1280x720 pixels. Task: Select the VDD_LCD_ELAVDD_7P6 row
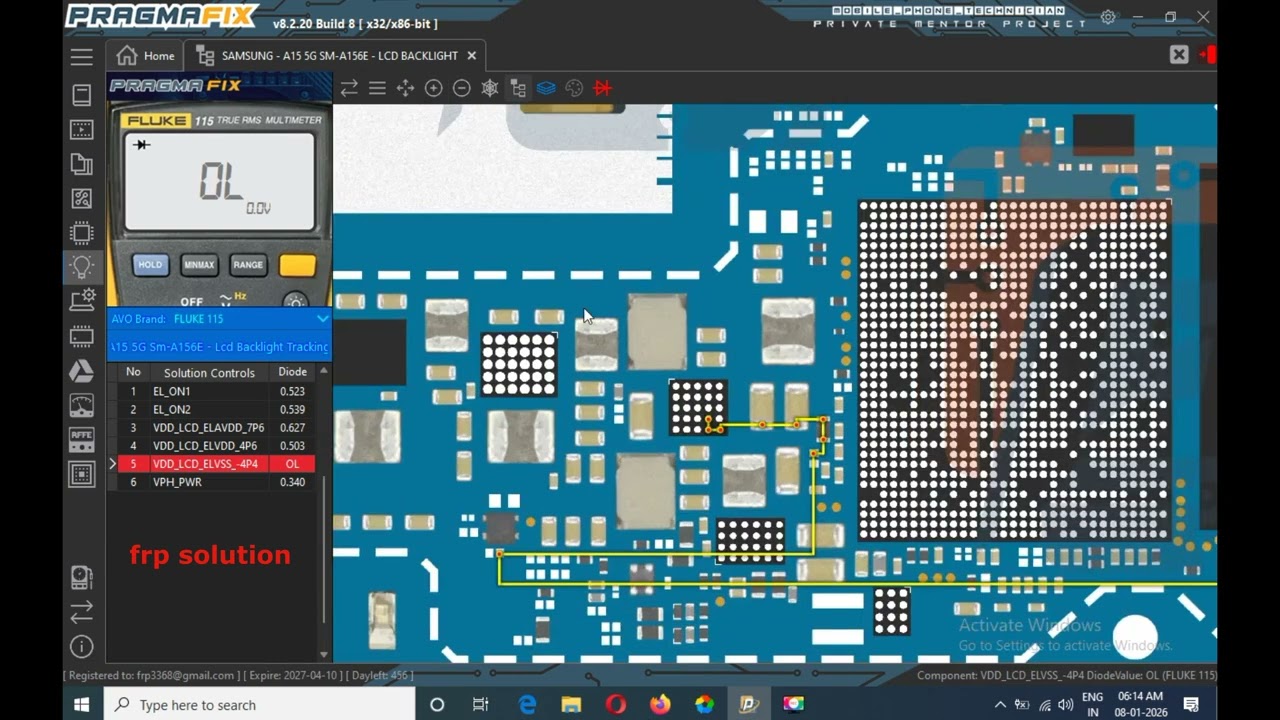(x=211, y=427)
